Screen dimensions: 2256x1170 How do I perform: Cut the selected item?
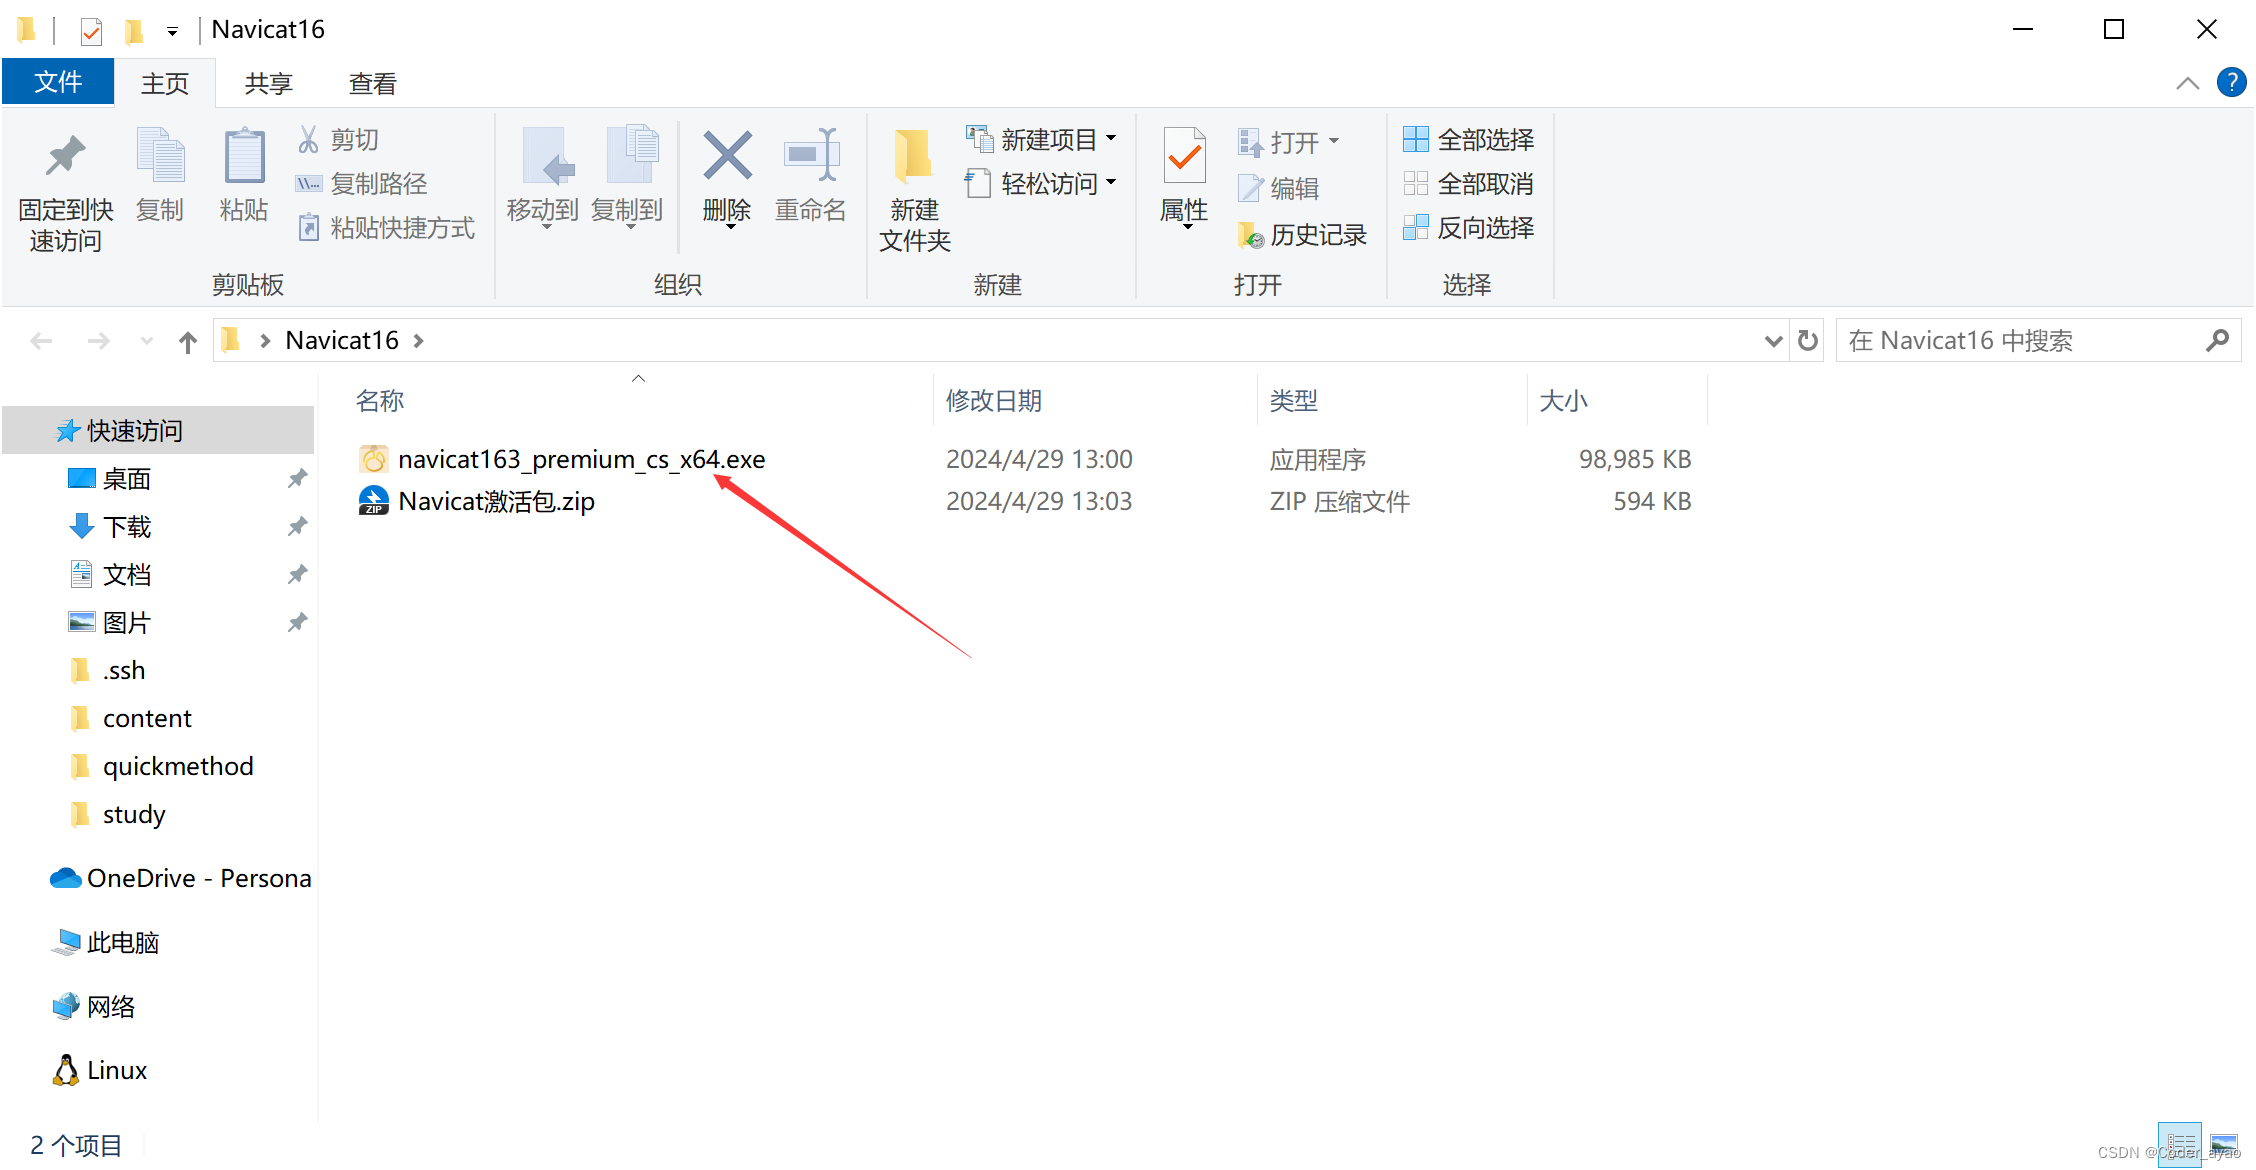click(338, 140)
